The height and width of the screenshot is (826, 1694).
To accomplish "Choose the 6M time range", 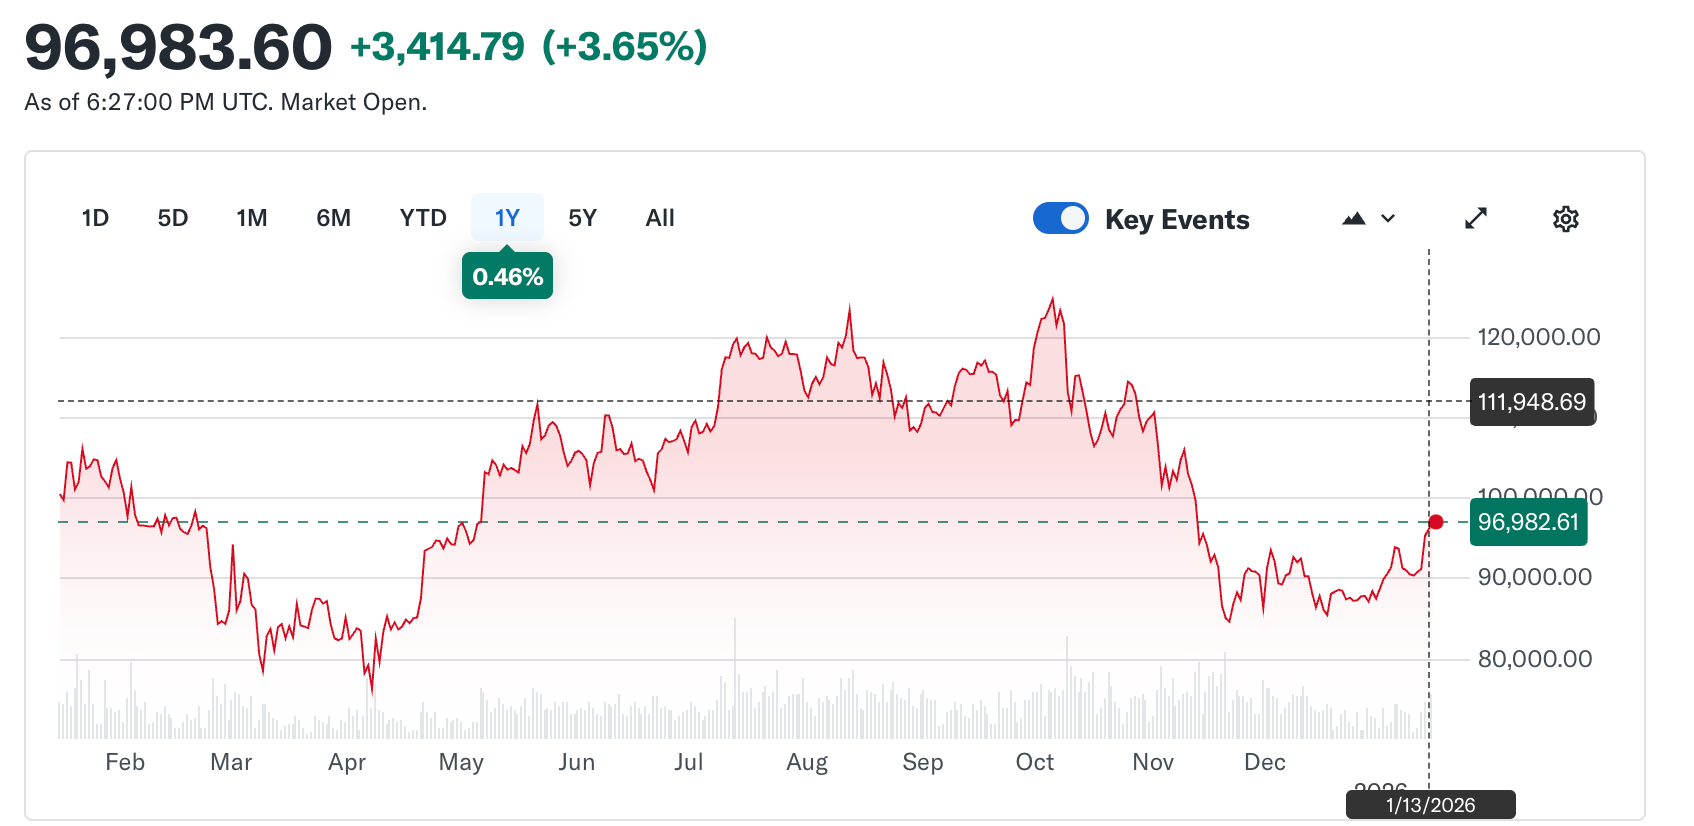I will coord(334,218).
